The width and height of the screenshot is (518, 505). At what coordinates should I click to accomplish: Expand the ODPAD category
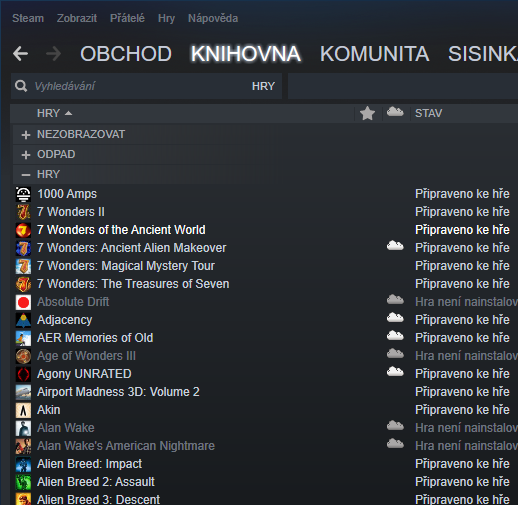click(25, 155)
